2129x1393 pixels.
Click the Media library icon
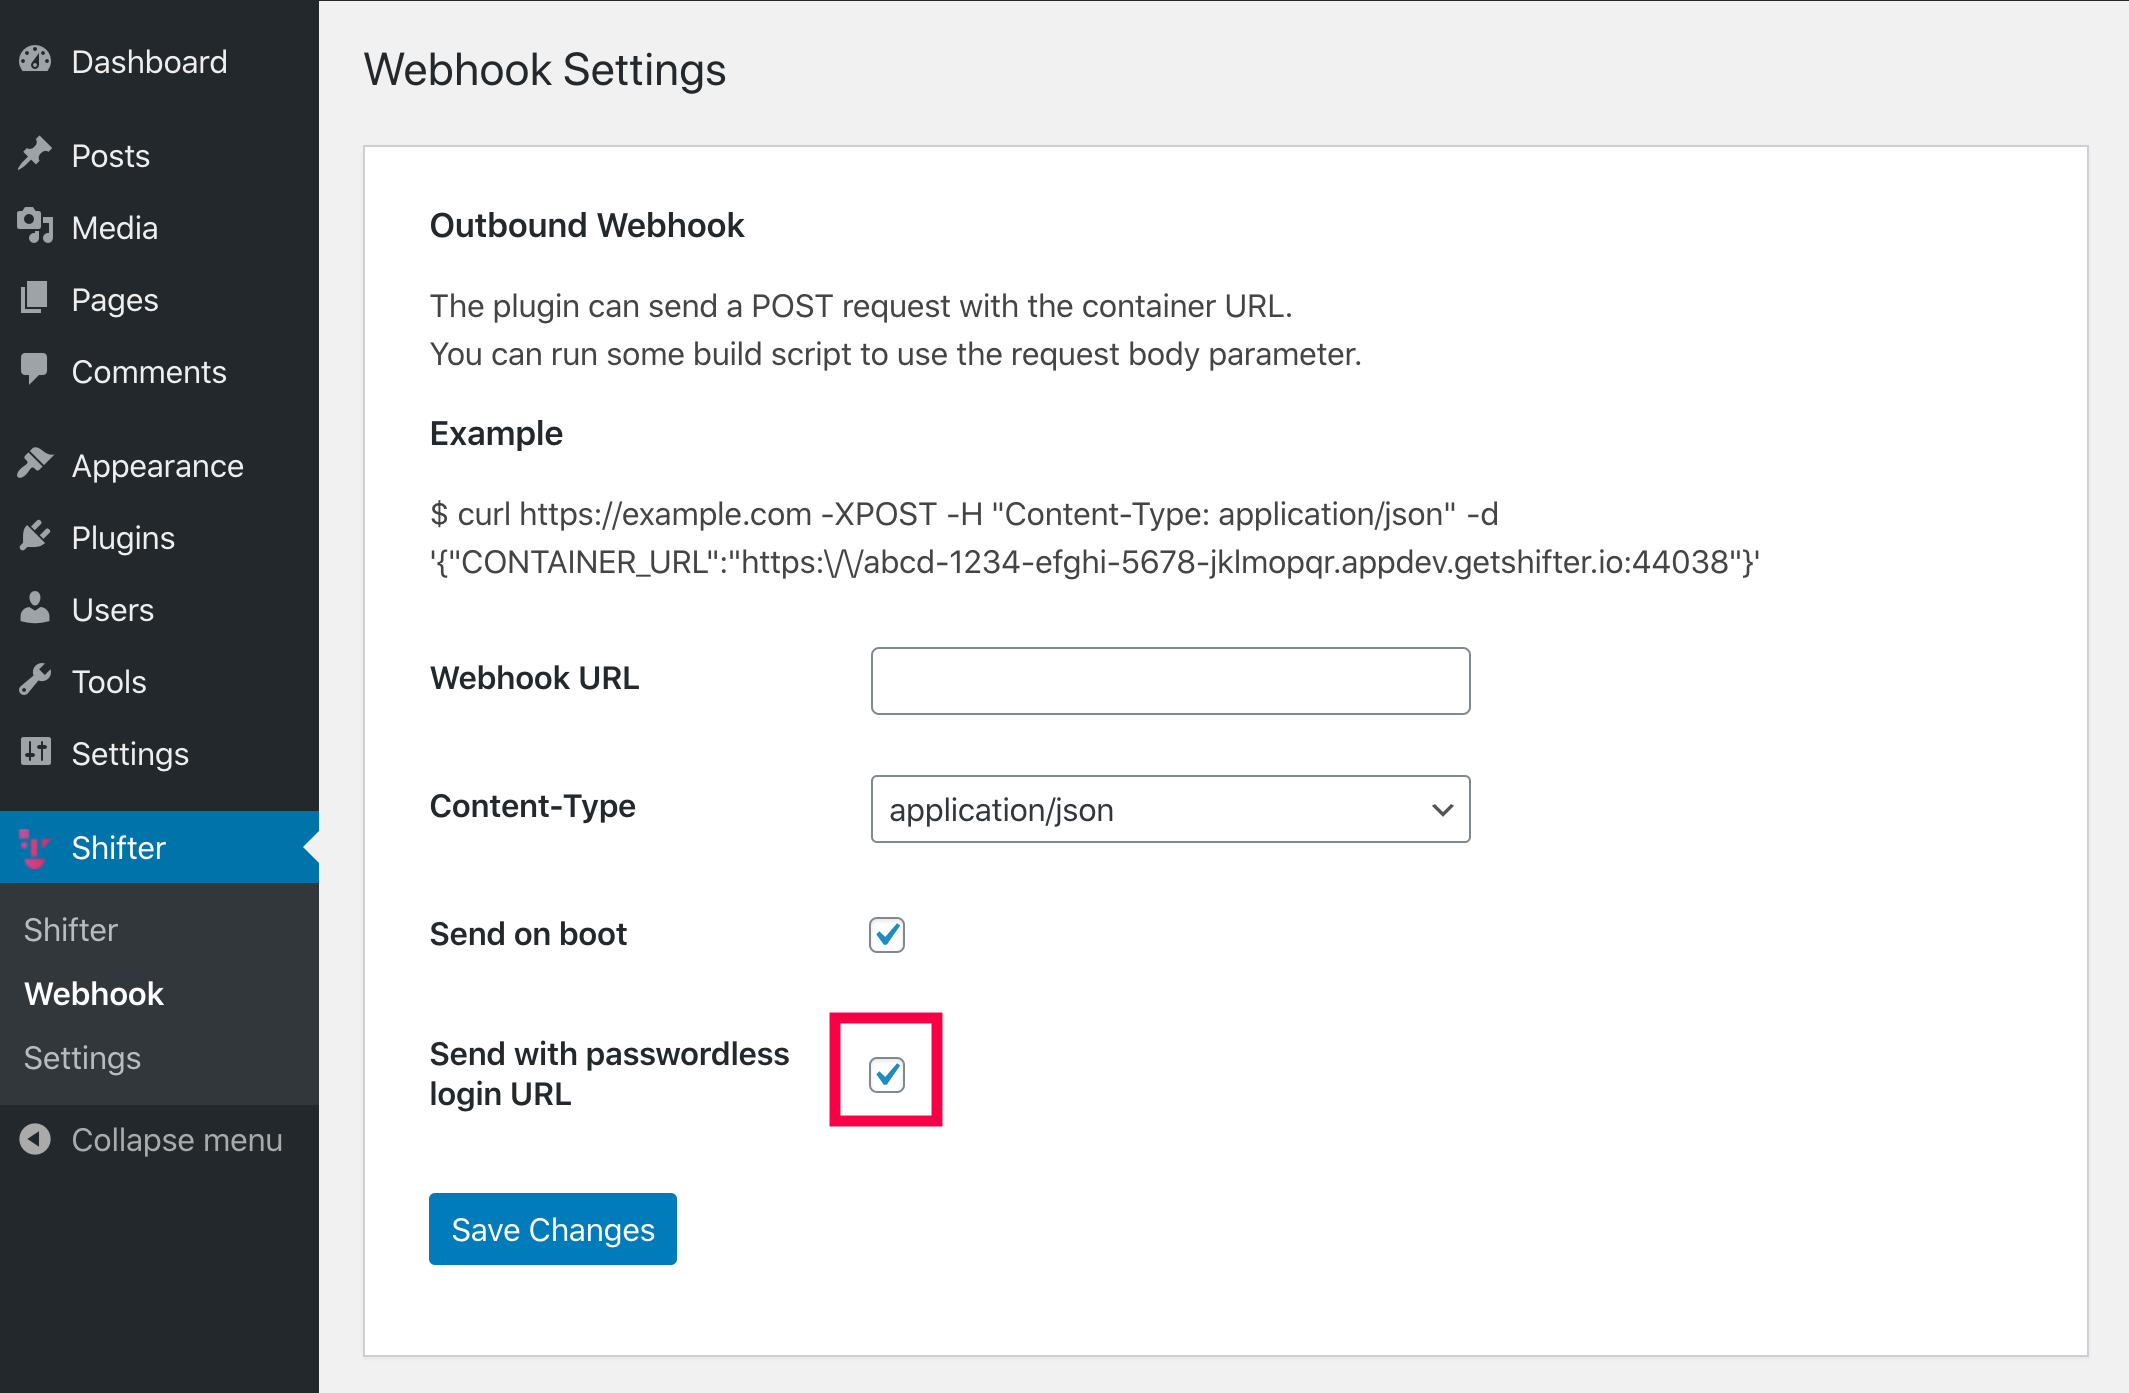35,226
